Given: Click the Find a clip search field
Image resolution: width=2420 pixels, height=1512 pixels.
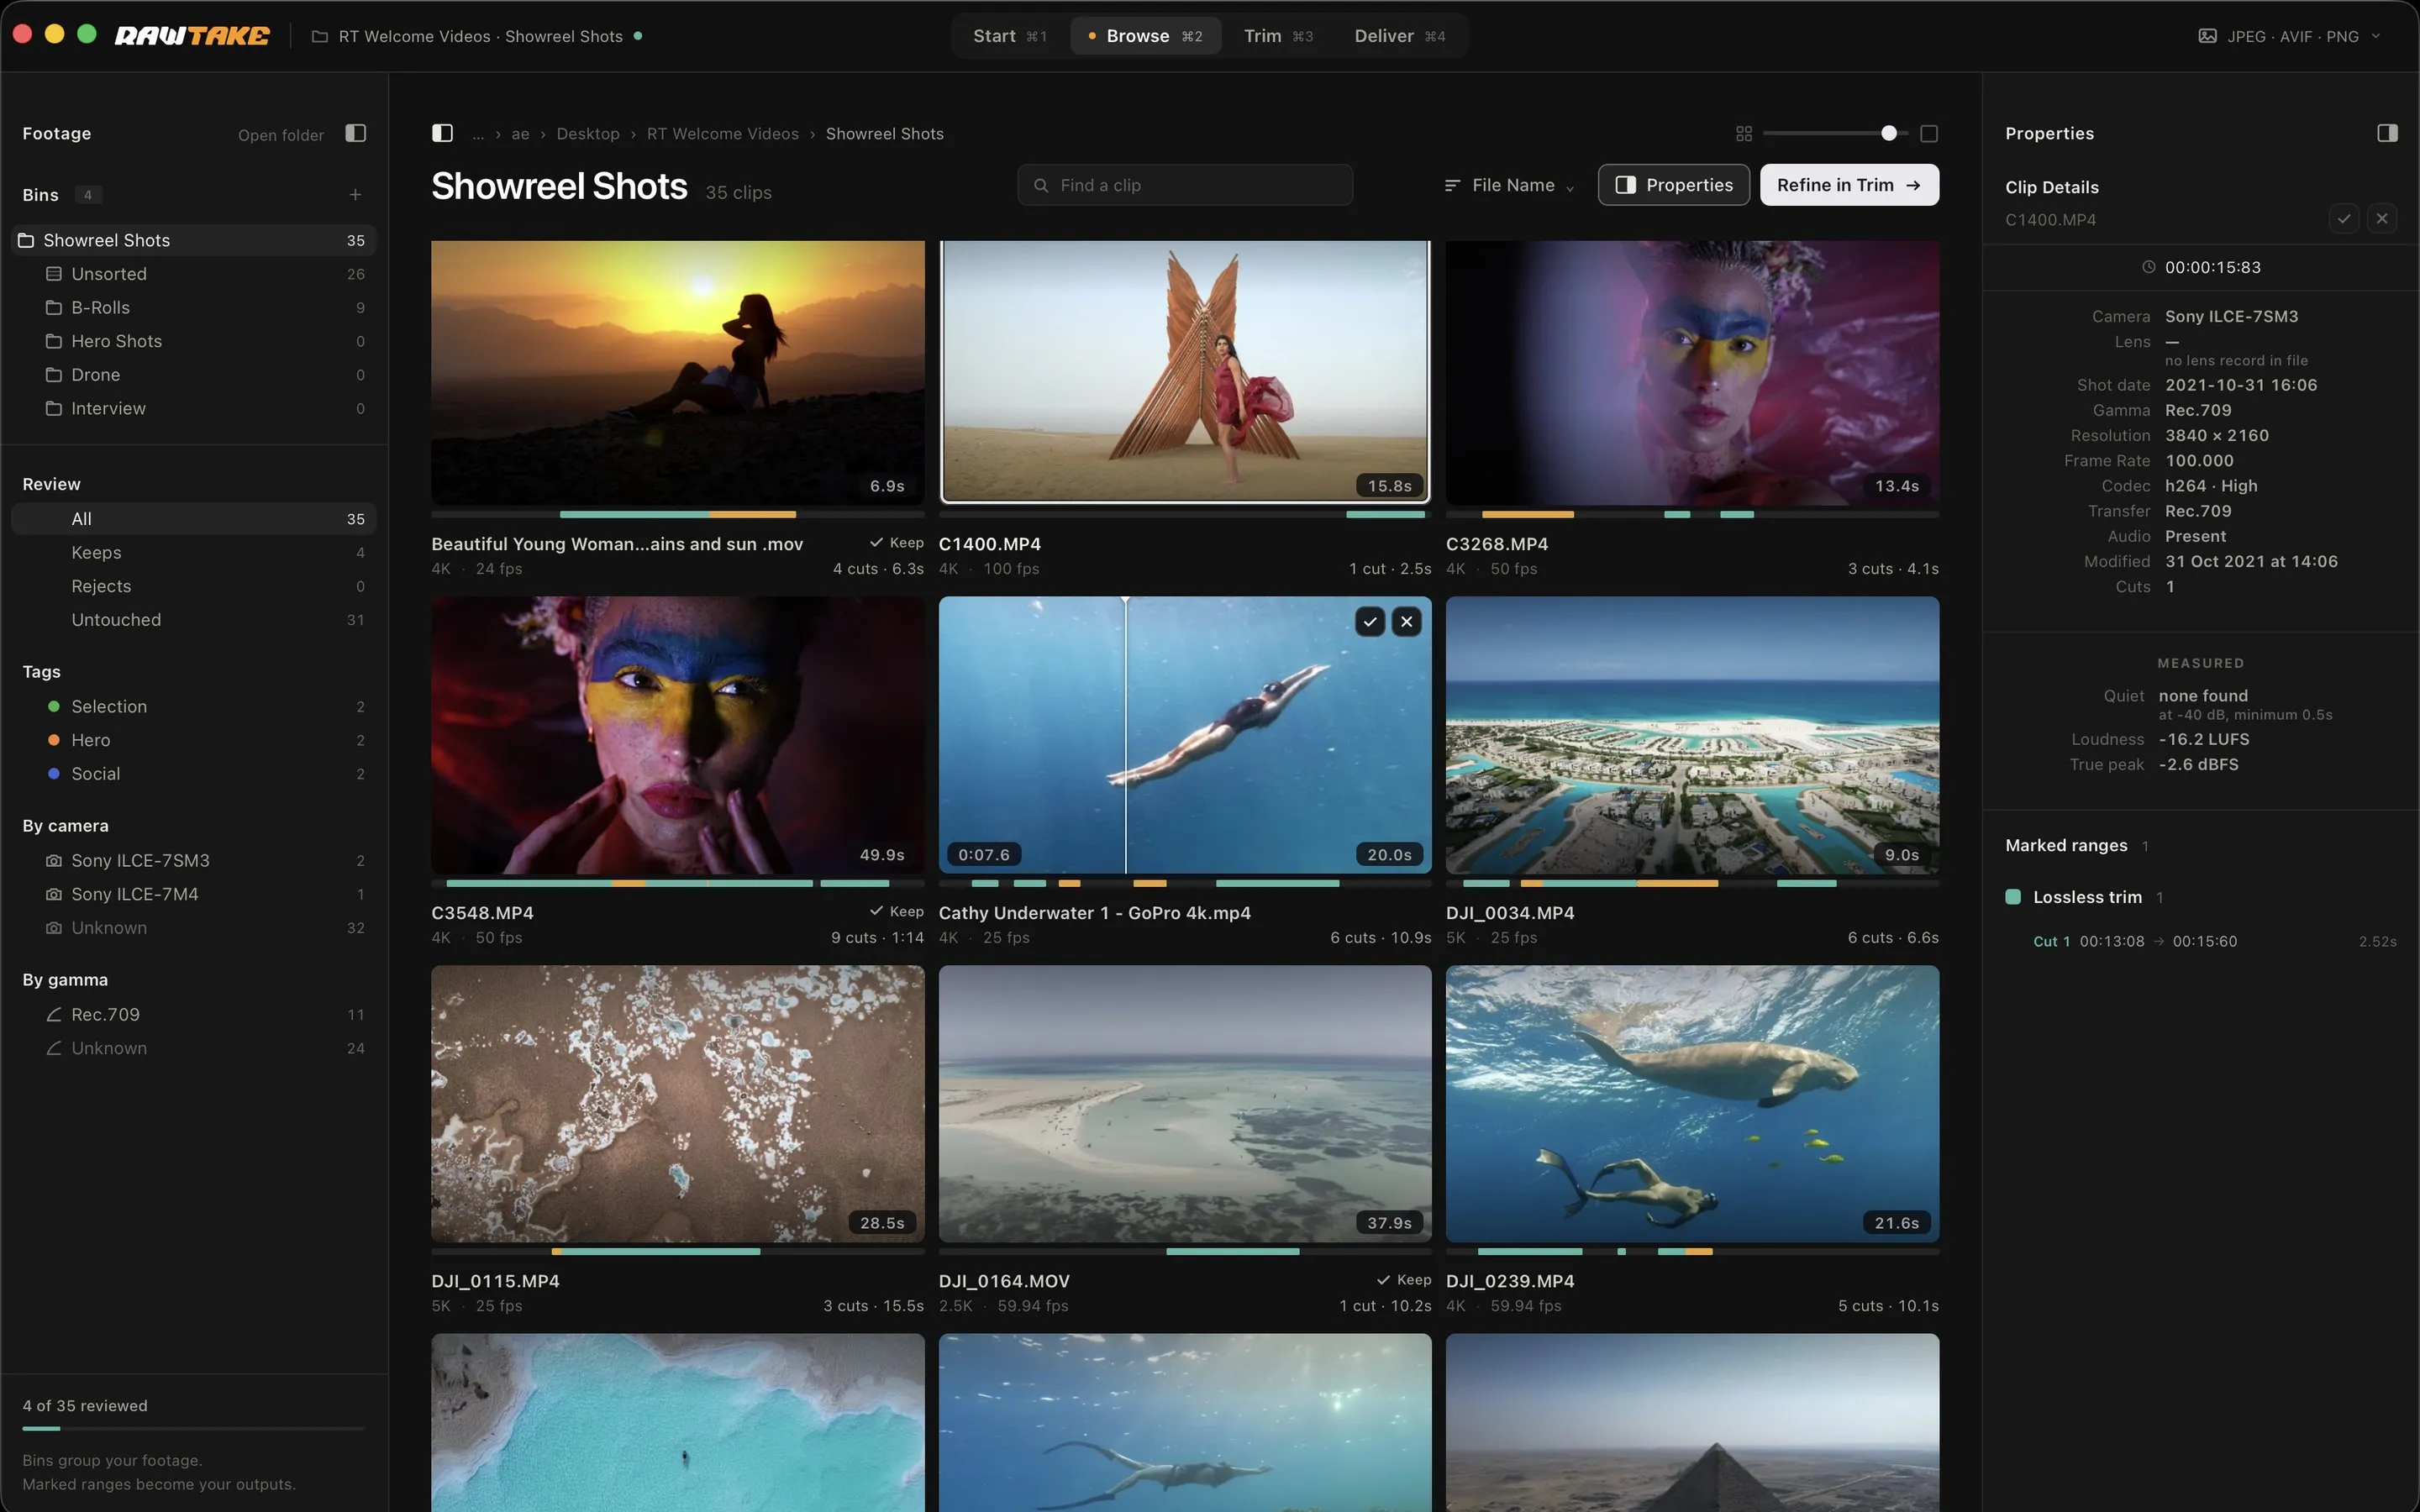Looking at the screenshot, I should pyautogui.click(x=1185, y=185).
